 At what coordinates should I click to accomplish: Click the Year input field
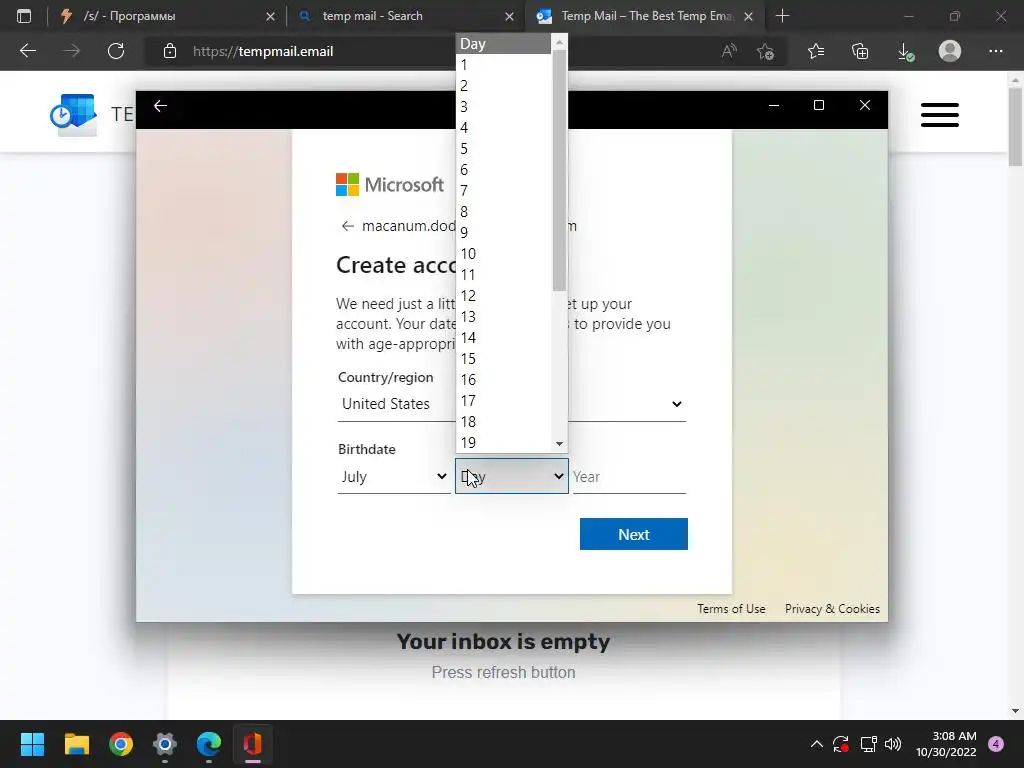pyautogui.click(x=629, y=477)
